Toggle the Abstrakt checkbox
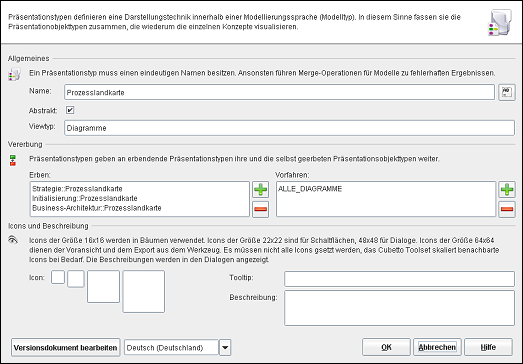This screenshot has height=364, width=523. click(70, 110)
